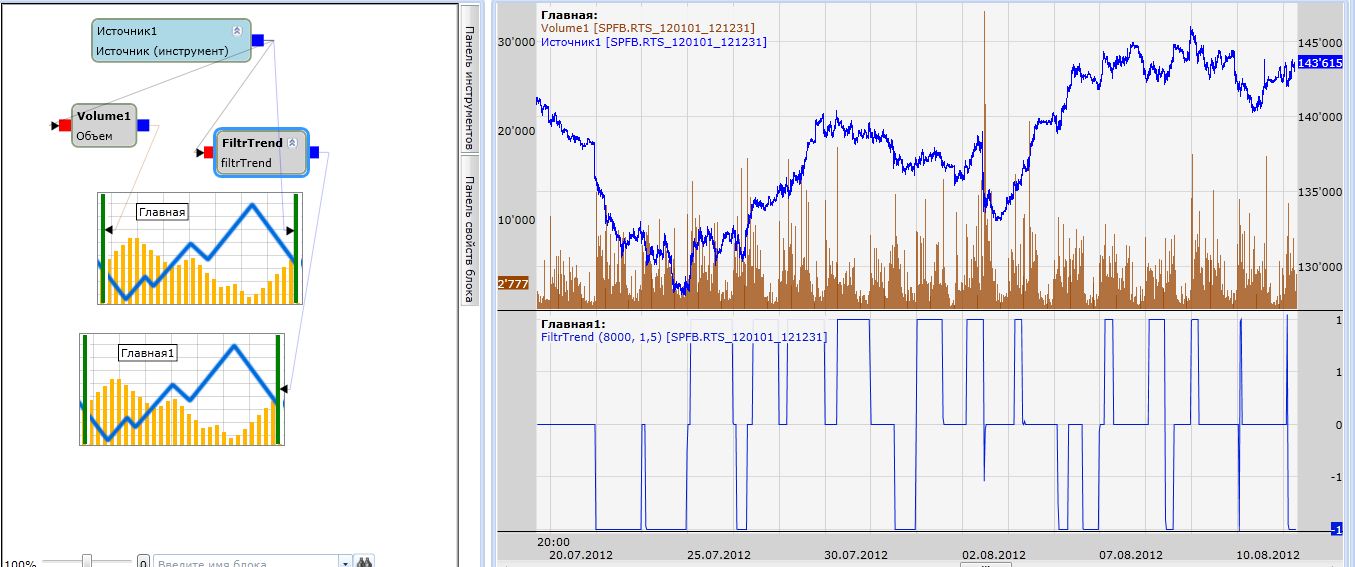Click the red input port of FiltrTrend

208,152
